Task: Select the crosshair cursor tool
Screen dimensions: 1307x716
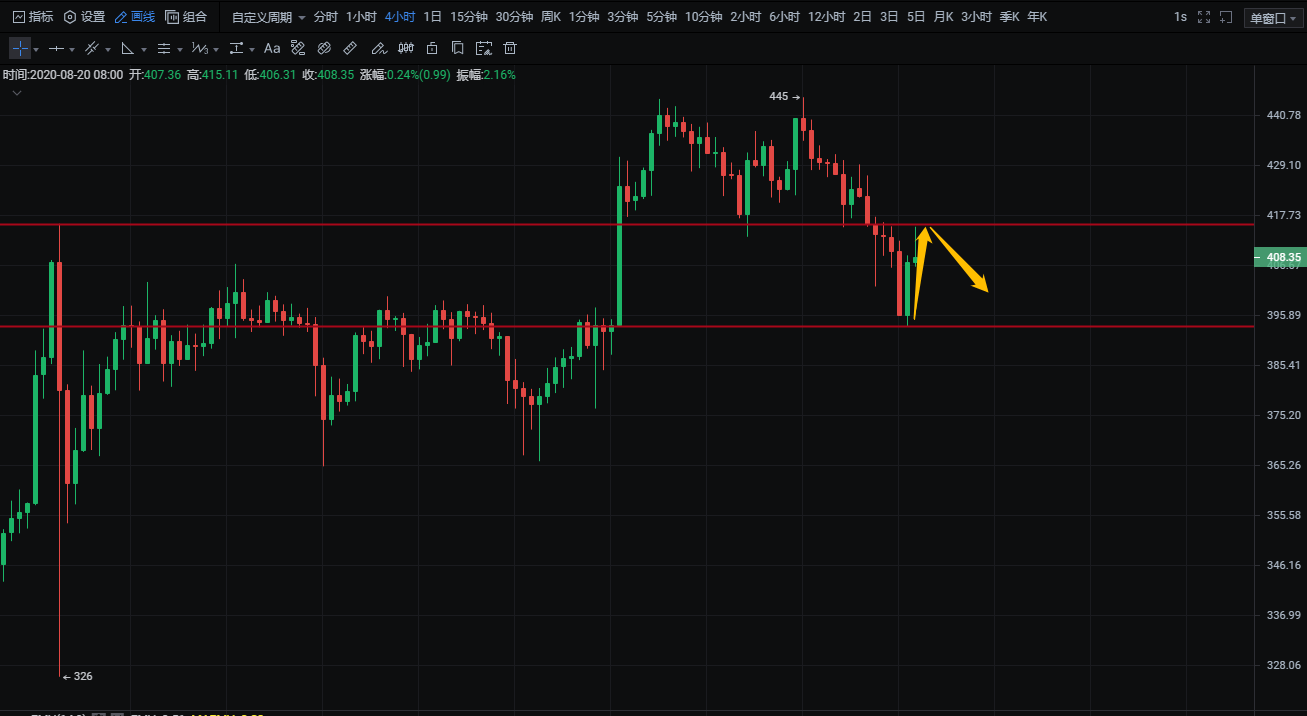Action: (20, 48)
